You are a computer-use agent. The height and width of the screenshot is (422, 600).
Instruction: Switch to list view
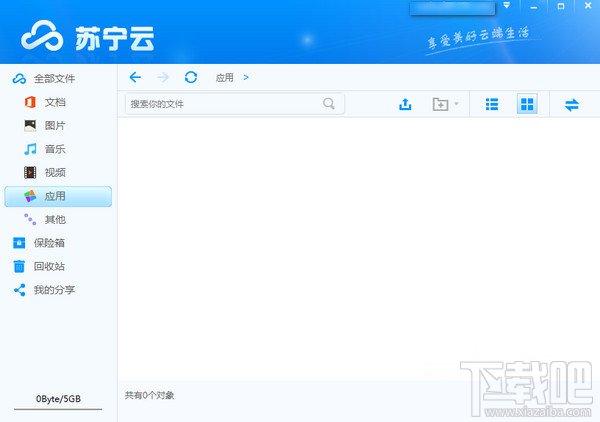492,104
